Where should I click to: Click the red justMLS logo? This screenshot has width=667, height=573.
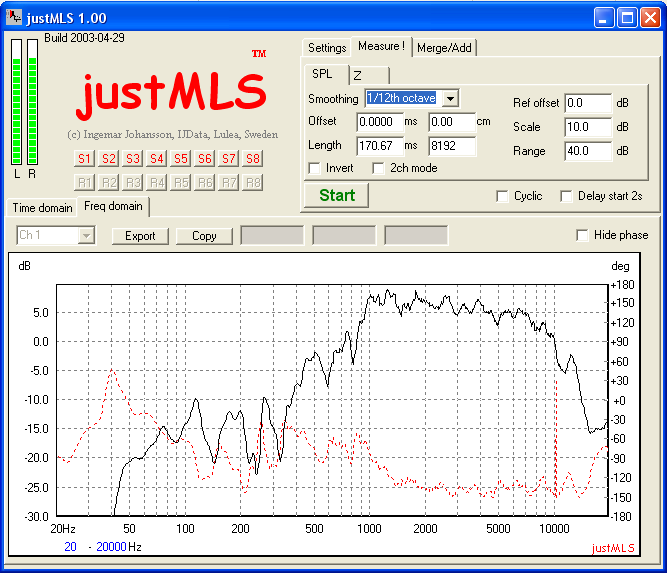[171, 95]
